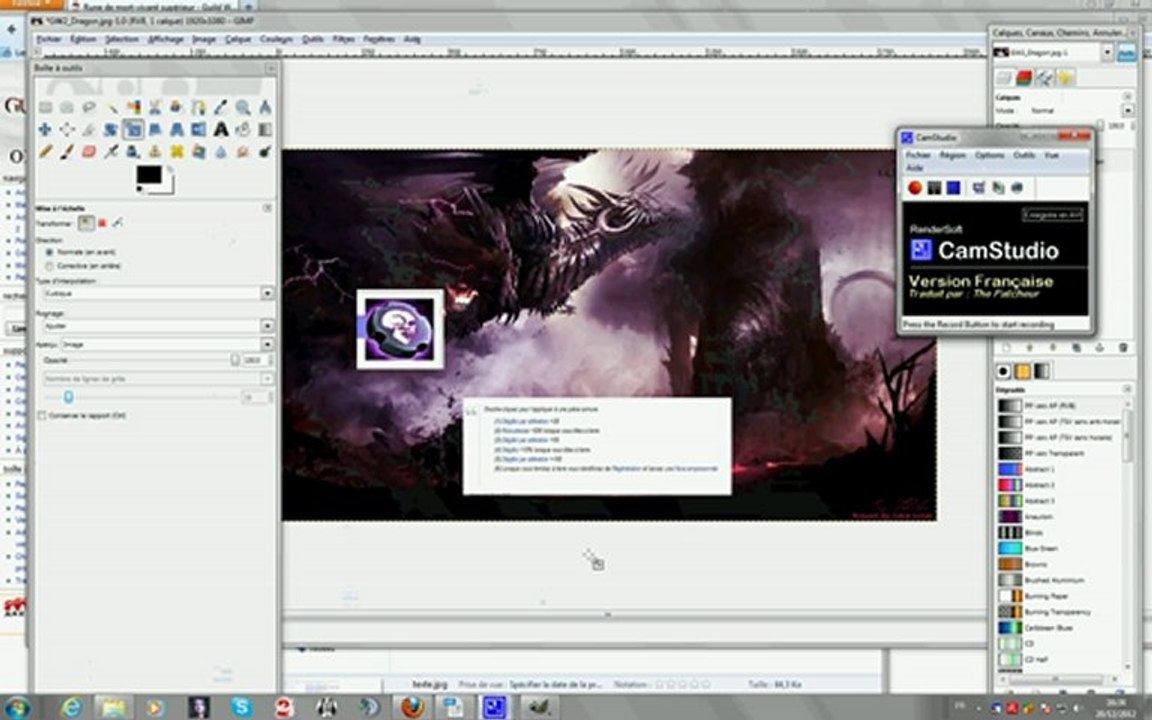Click the red Record button in CamStudio
Image resolution: width=1152 pixels, height=720 pixels.
tap(915, 188)
